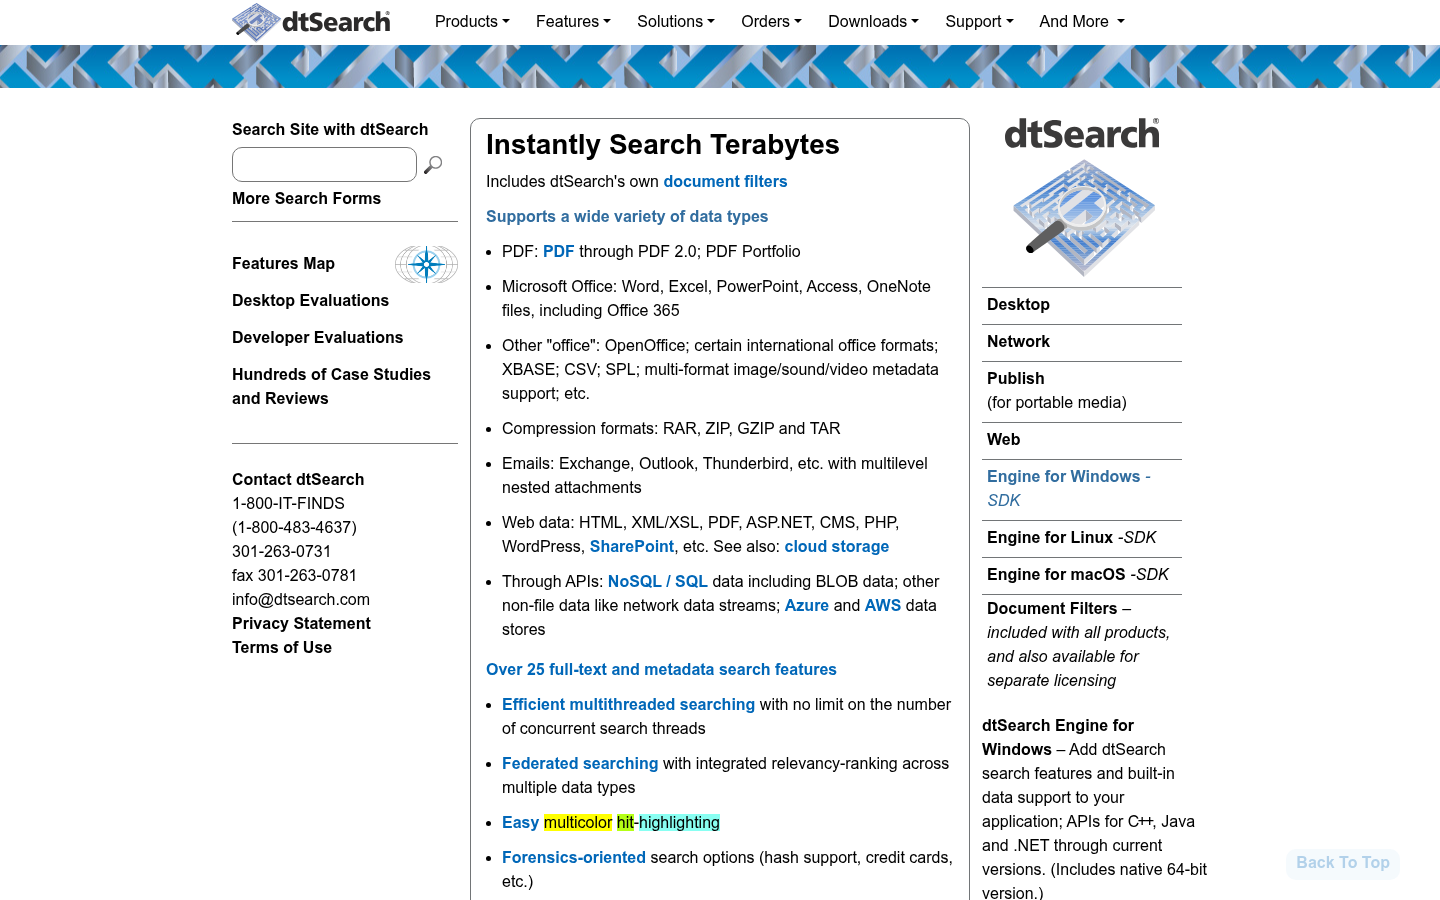Follow the cloud storage link

pos(837,546)
